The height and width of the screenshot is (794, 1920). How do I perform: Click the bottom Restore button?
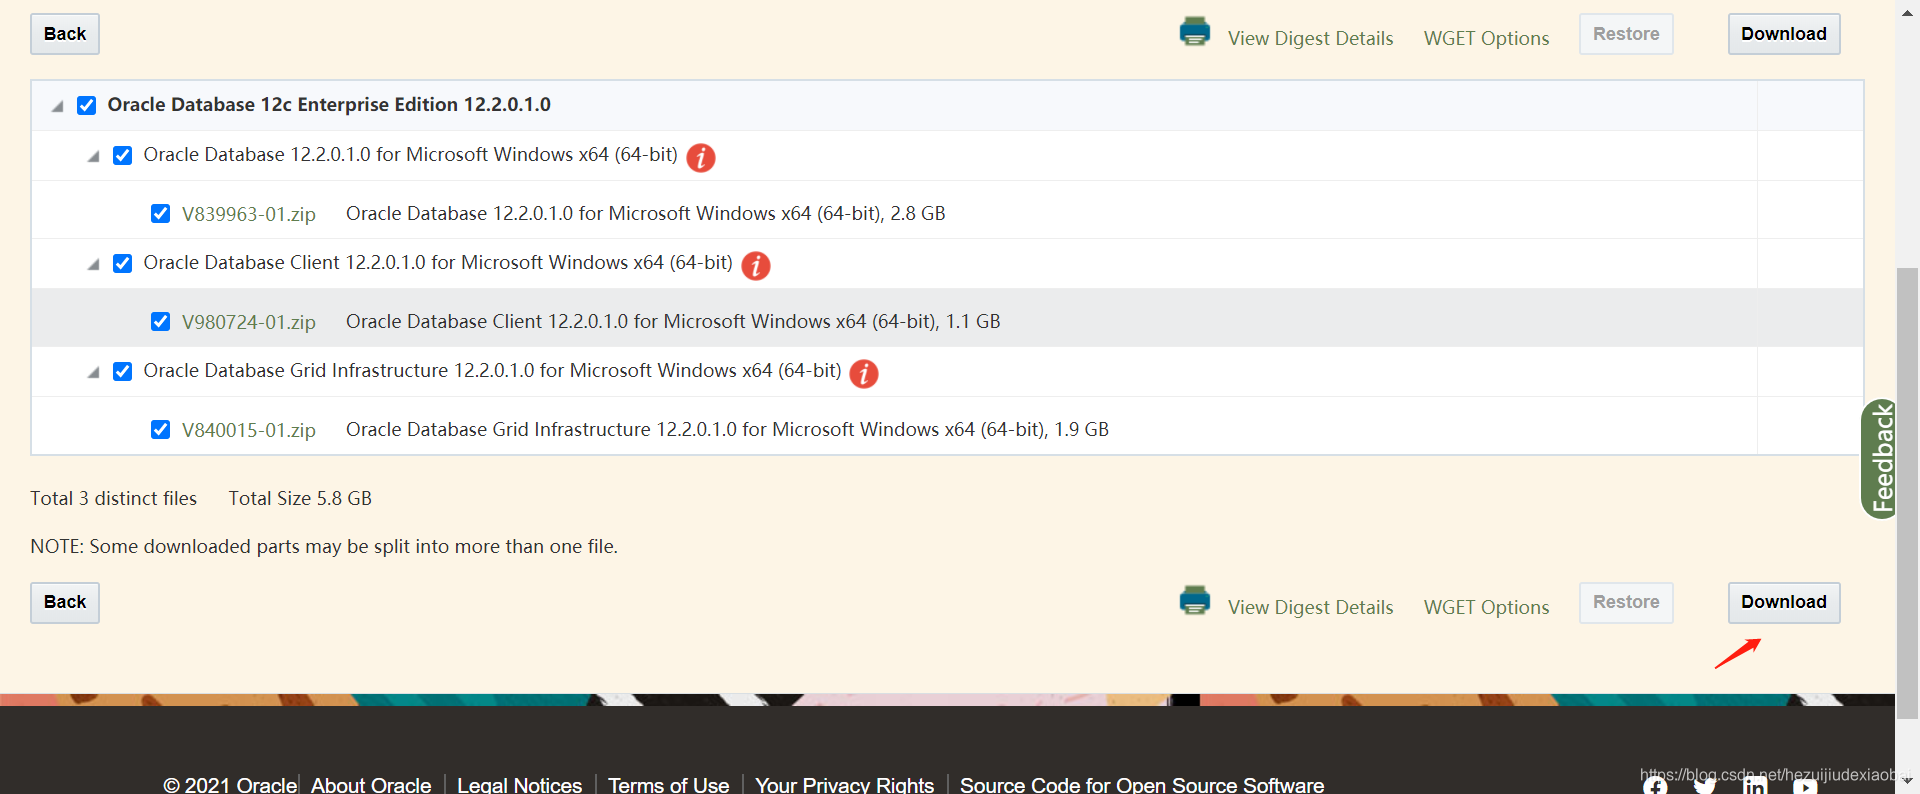(x=1626, y=602)
